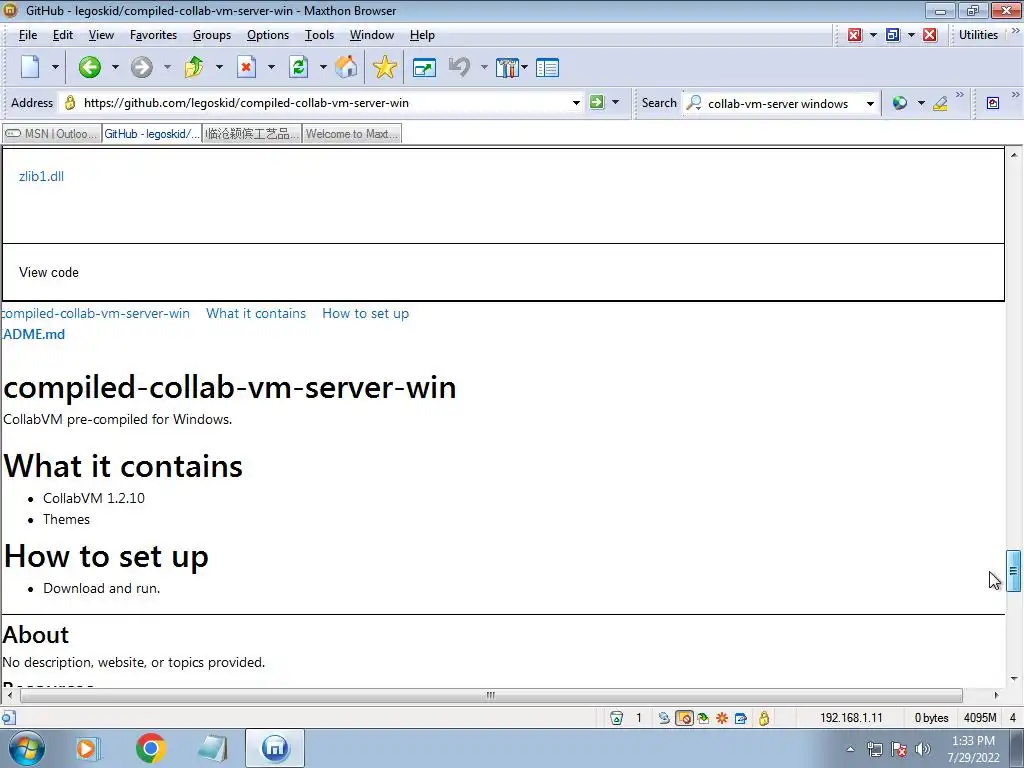
Task: Click the green Go arrow next to address bar
Action: (x=597, y=102)
